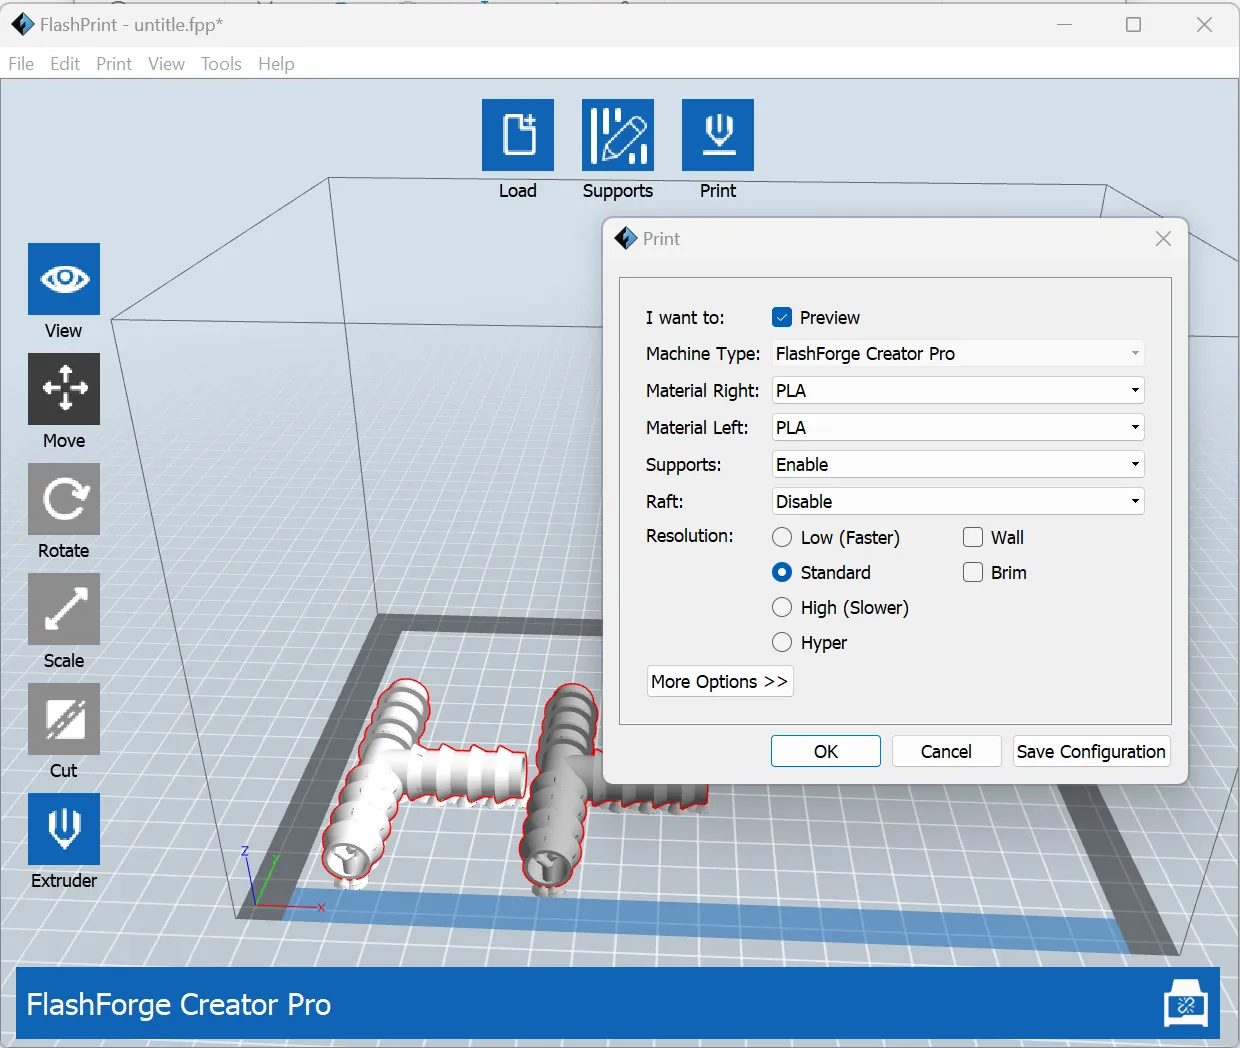
Task: Click Save Configuration
Action: tap(1091, 751)
